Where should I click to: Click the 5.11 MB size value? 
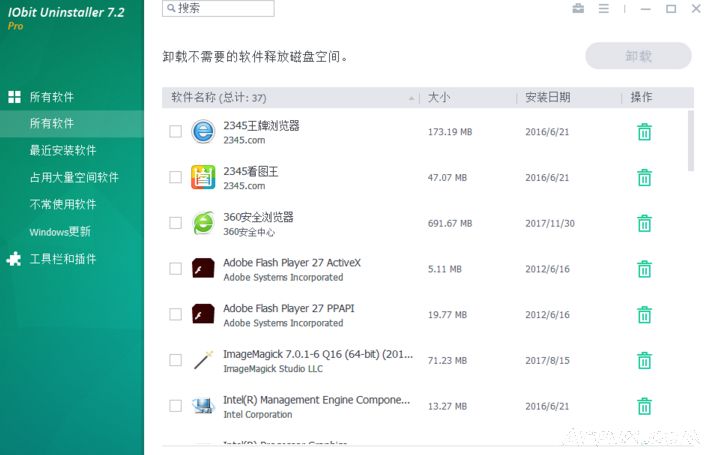[x=445, y=269]
